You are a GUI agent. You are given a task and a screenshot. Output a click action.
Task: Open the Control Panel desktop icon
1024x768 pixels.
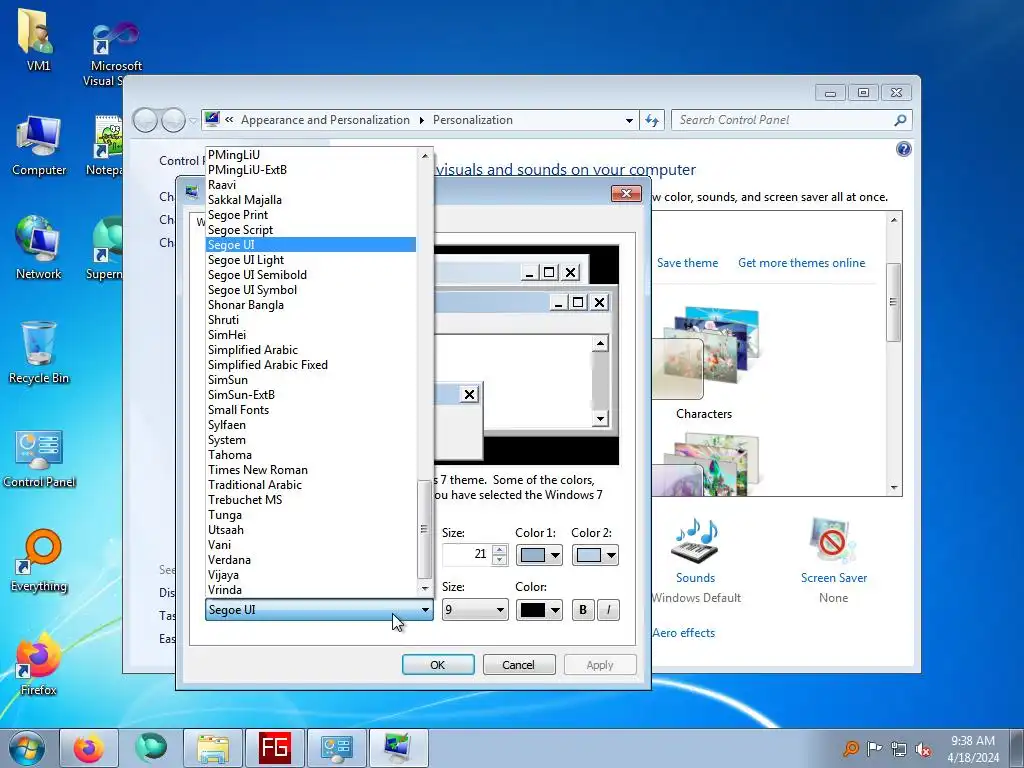click(39, 457)
